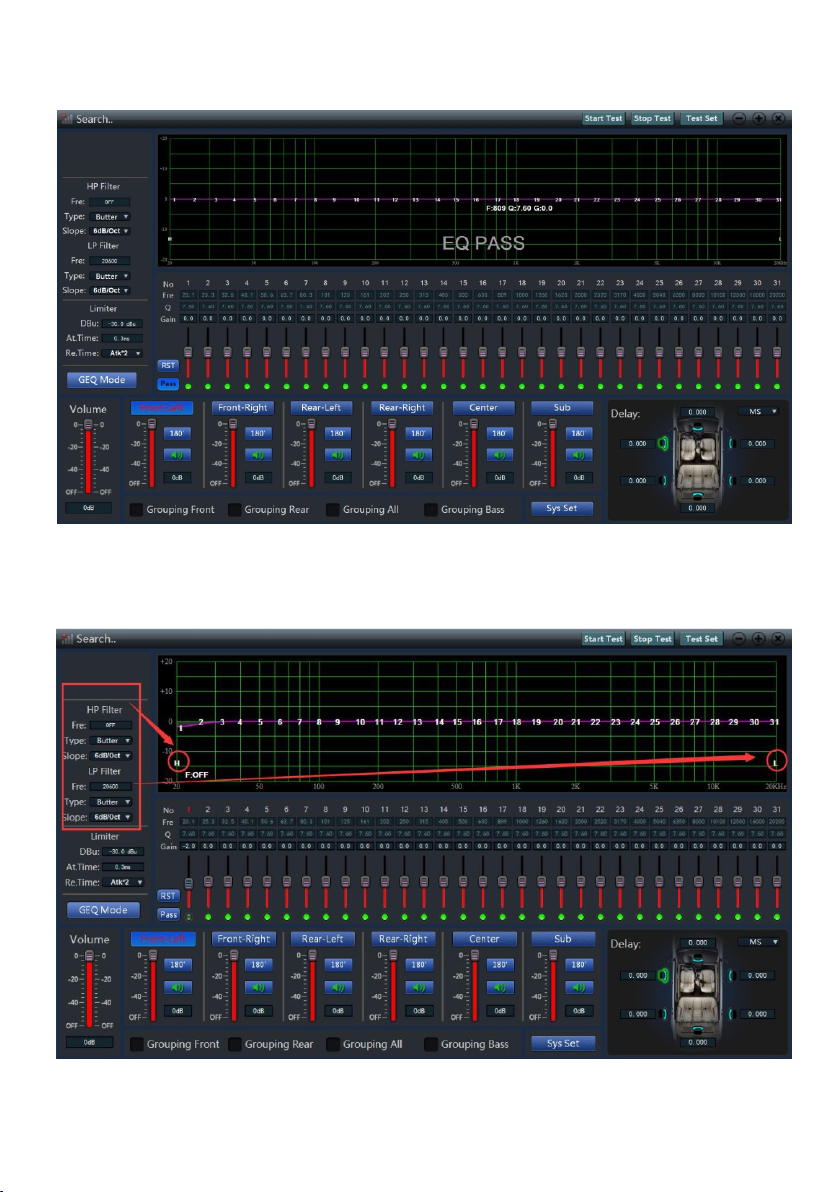Image resolution: width=840 pixels, height=1192 pixels.
Task: Expand Delay MS unit dropdown in bottom window
Action: click(759, 942)
